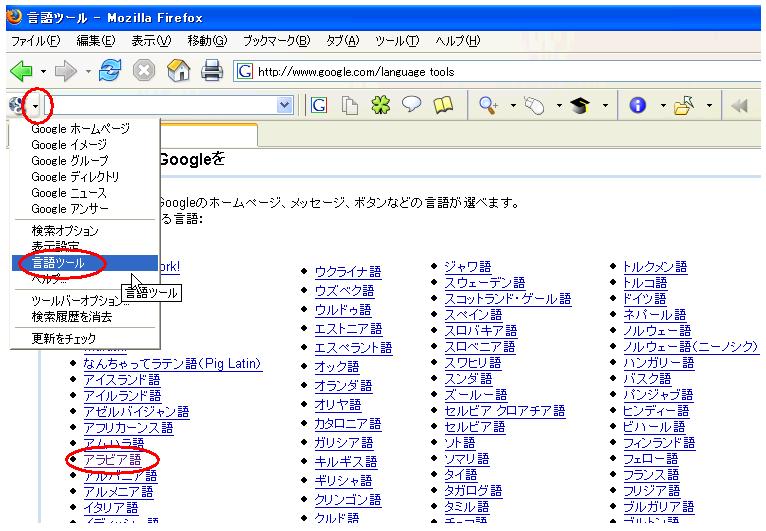Open dropdown arrow next to magnifier icon
This screenshot has width=766, height=531.
tap(513, 105)
